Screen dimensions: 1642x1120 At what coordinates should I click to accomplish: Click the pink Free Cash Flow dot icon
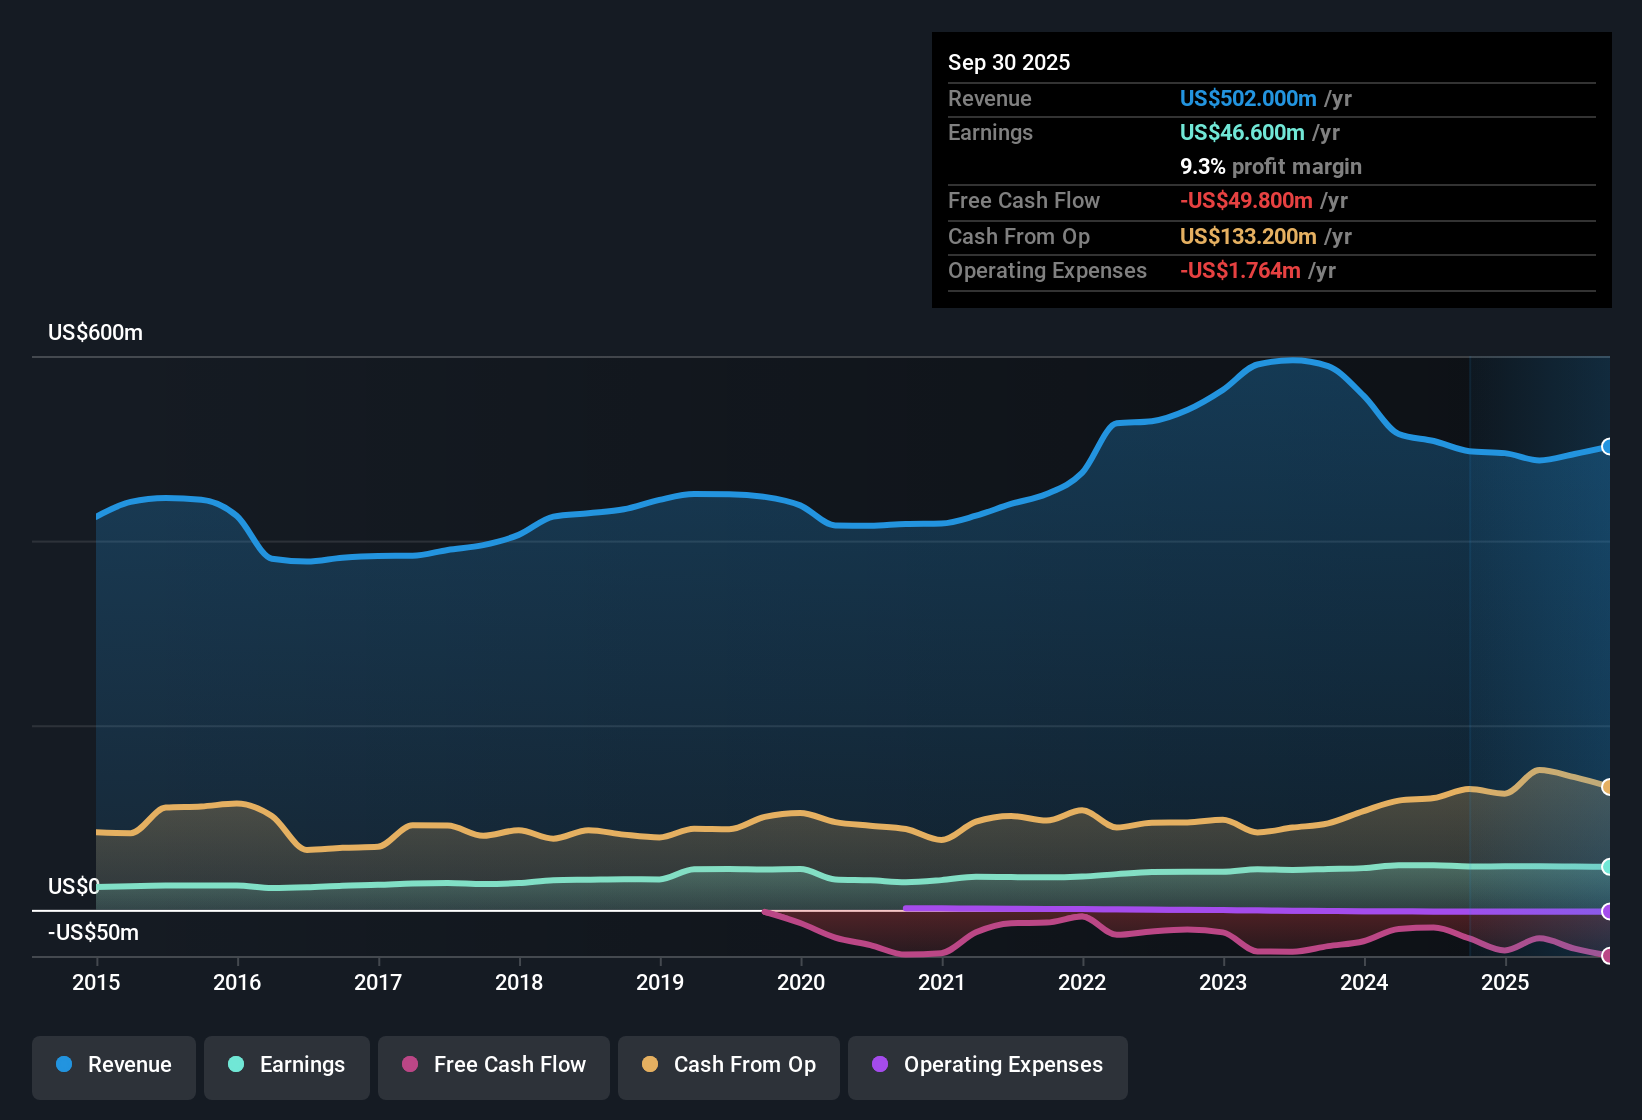[408, 1065]
